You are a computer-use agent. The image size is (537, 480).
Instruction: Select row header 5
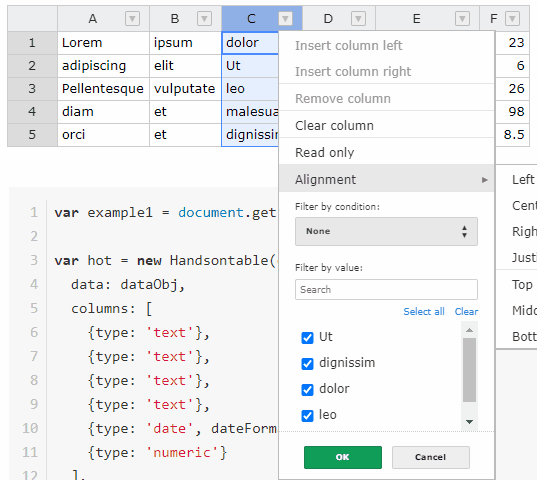pos(32,135)
